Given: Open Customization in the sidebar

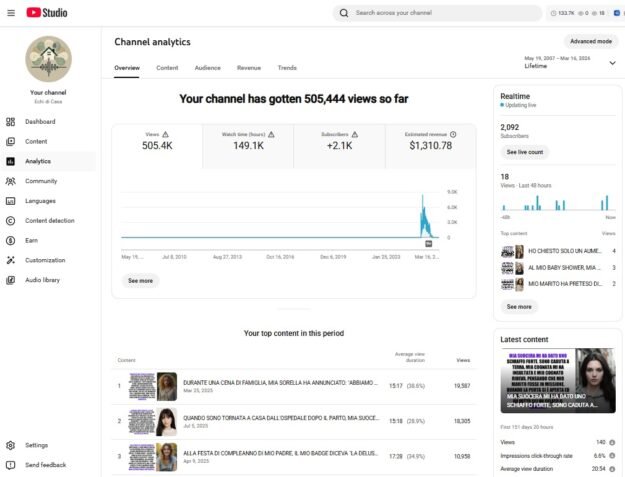Looking at the screenshot, I should click(x=45, y=260).
